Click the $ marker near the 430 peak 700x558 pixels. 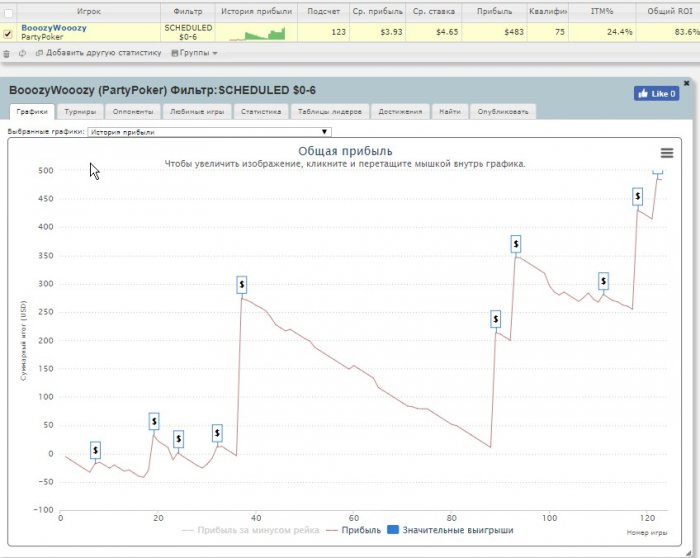637,197
